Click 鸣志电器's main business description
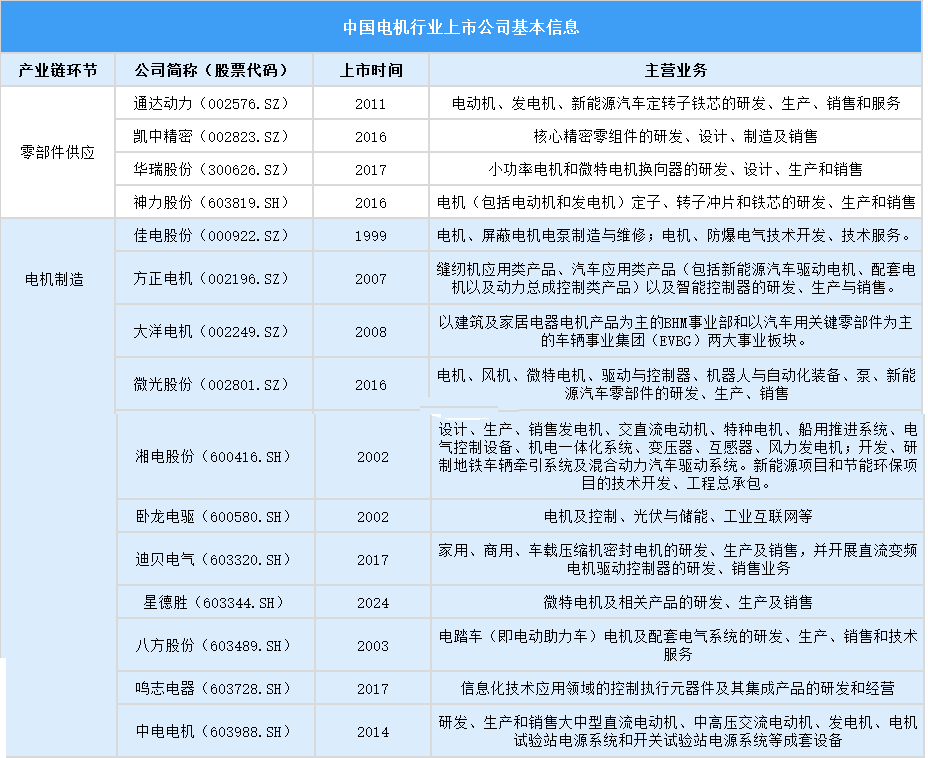Image resolution: width=928 pixels, height=758 pixels. [677, 689]
